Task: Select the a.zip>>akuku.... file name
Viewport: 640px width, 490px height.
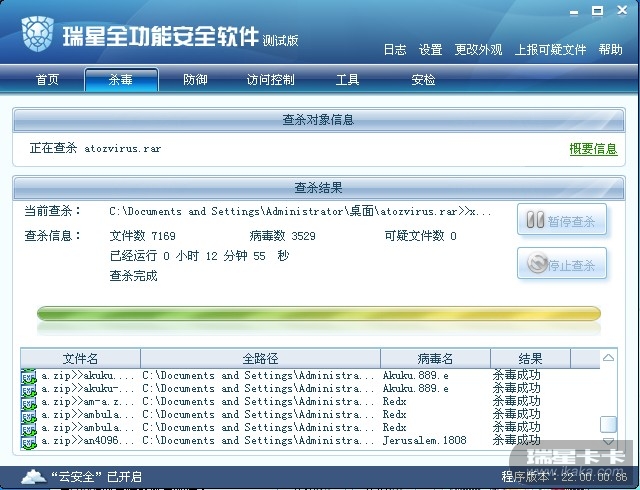Action: [87, 375]
